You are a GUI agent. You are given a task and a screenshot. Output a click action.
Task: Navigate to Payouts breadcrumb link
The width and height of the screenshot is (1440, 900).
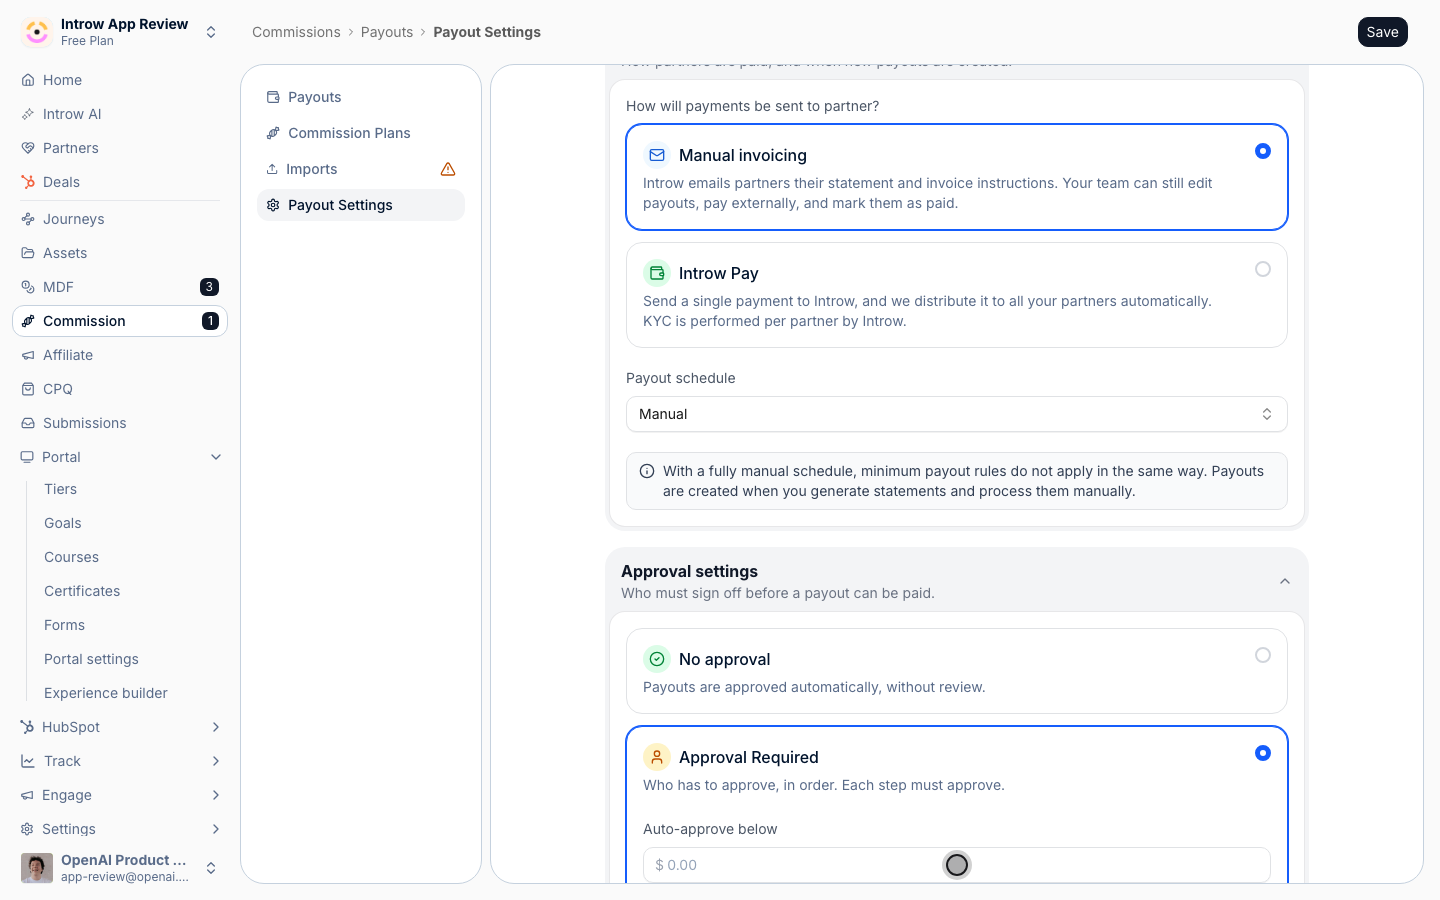(x=387, y=32)
